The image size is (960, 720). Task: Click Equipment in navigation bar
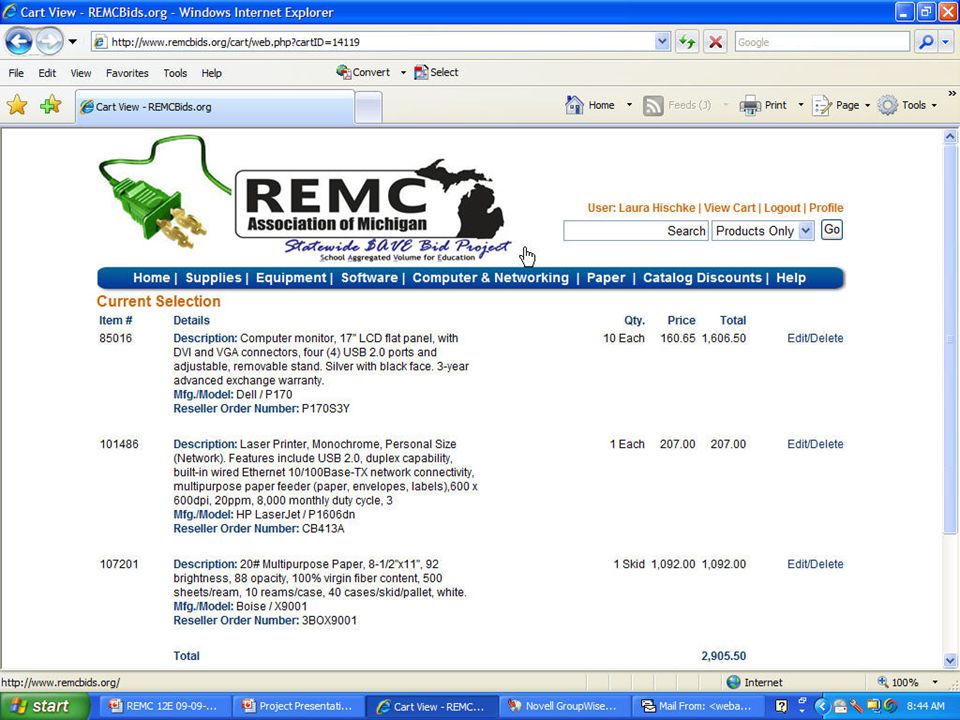pos(291,277)
